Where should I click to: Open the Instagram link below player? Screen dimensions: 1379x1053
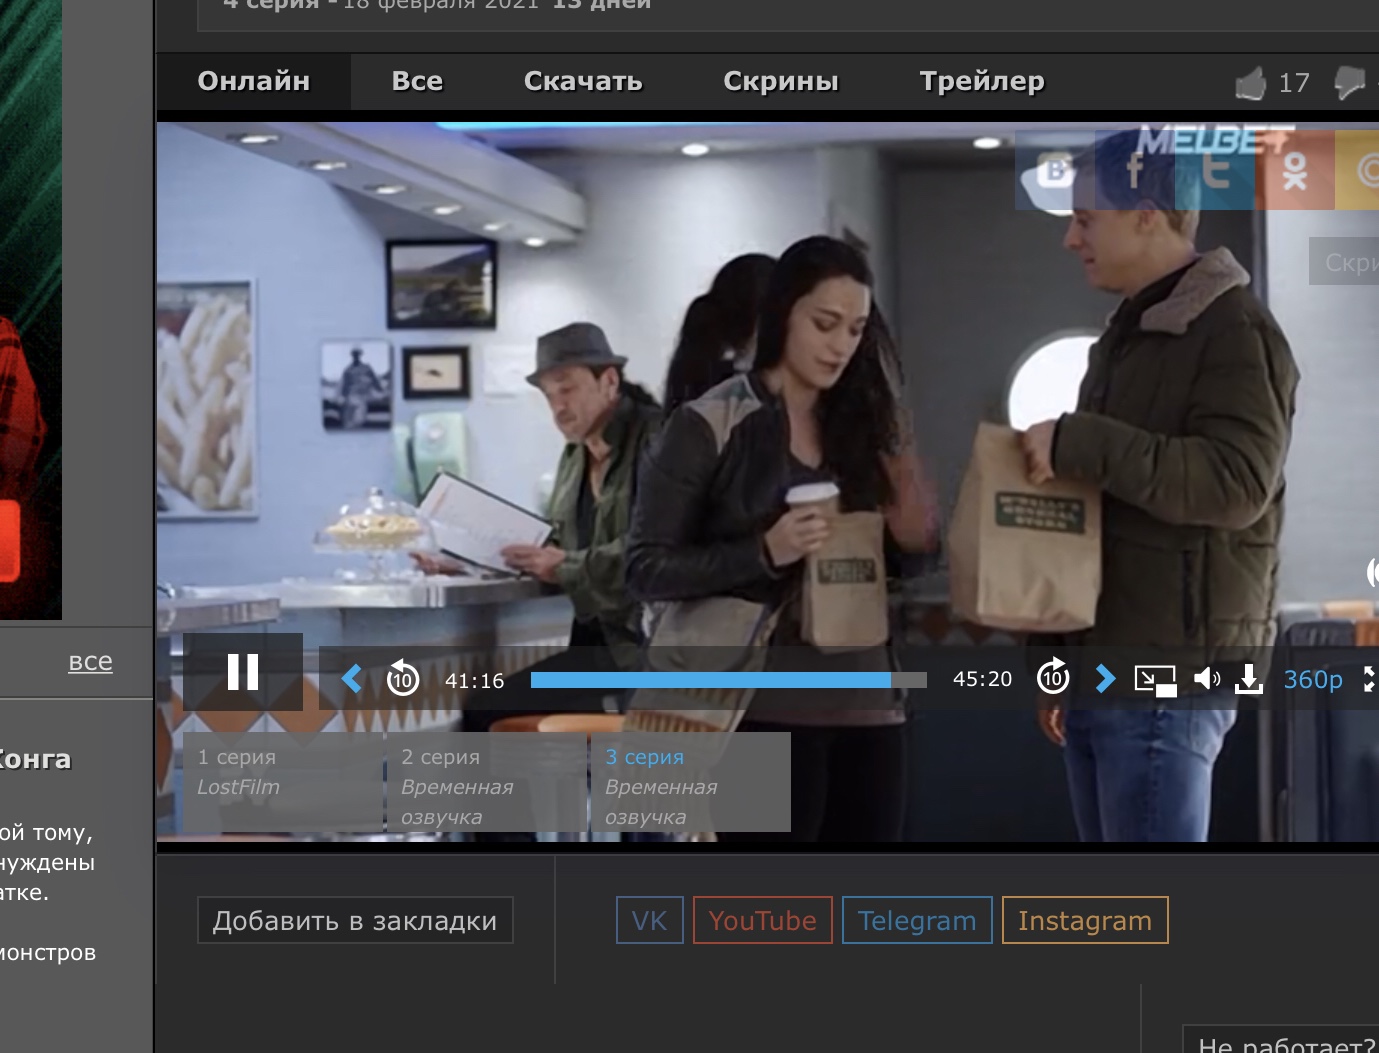click(x=1085, y=920)
